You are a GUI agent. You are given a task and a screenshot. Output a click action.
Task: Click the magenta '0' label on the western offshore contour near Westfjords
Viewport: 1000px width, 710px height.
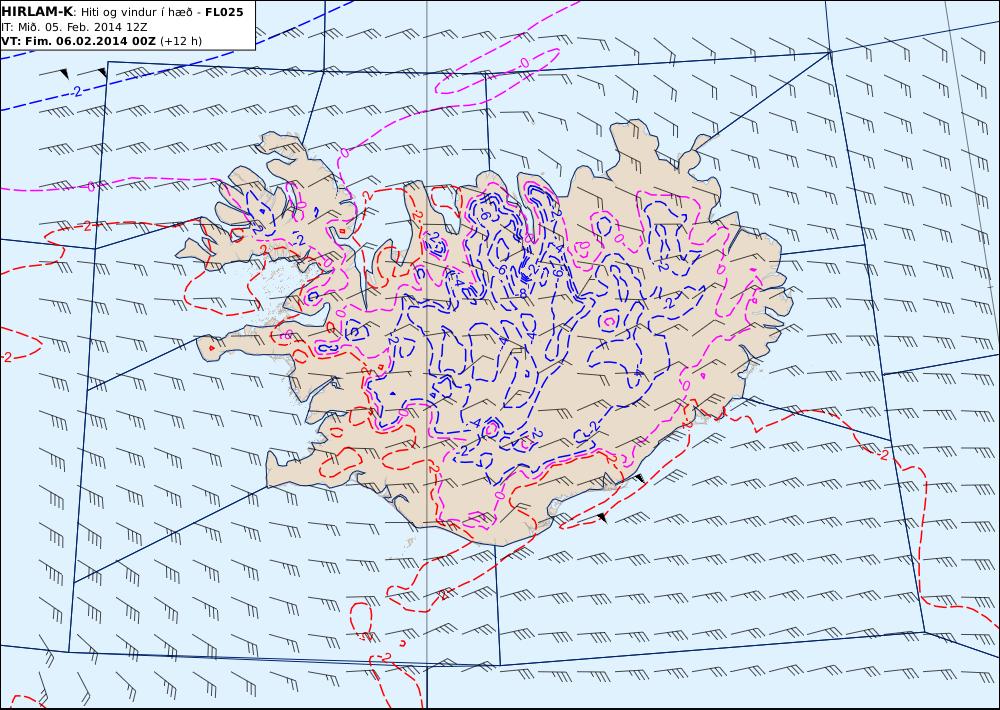[x=91, y=187]
